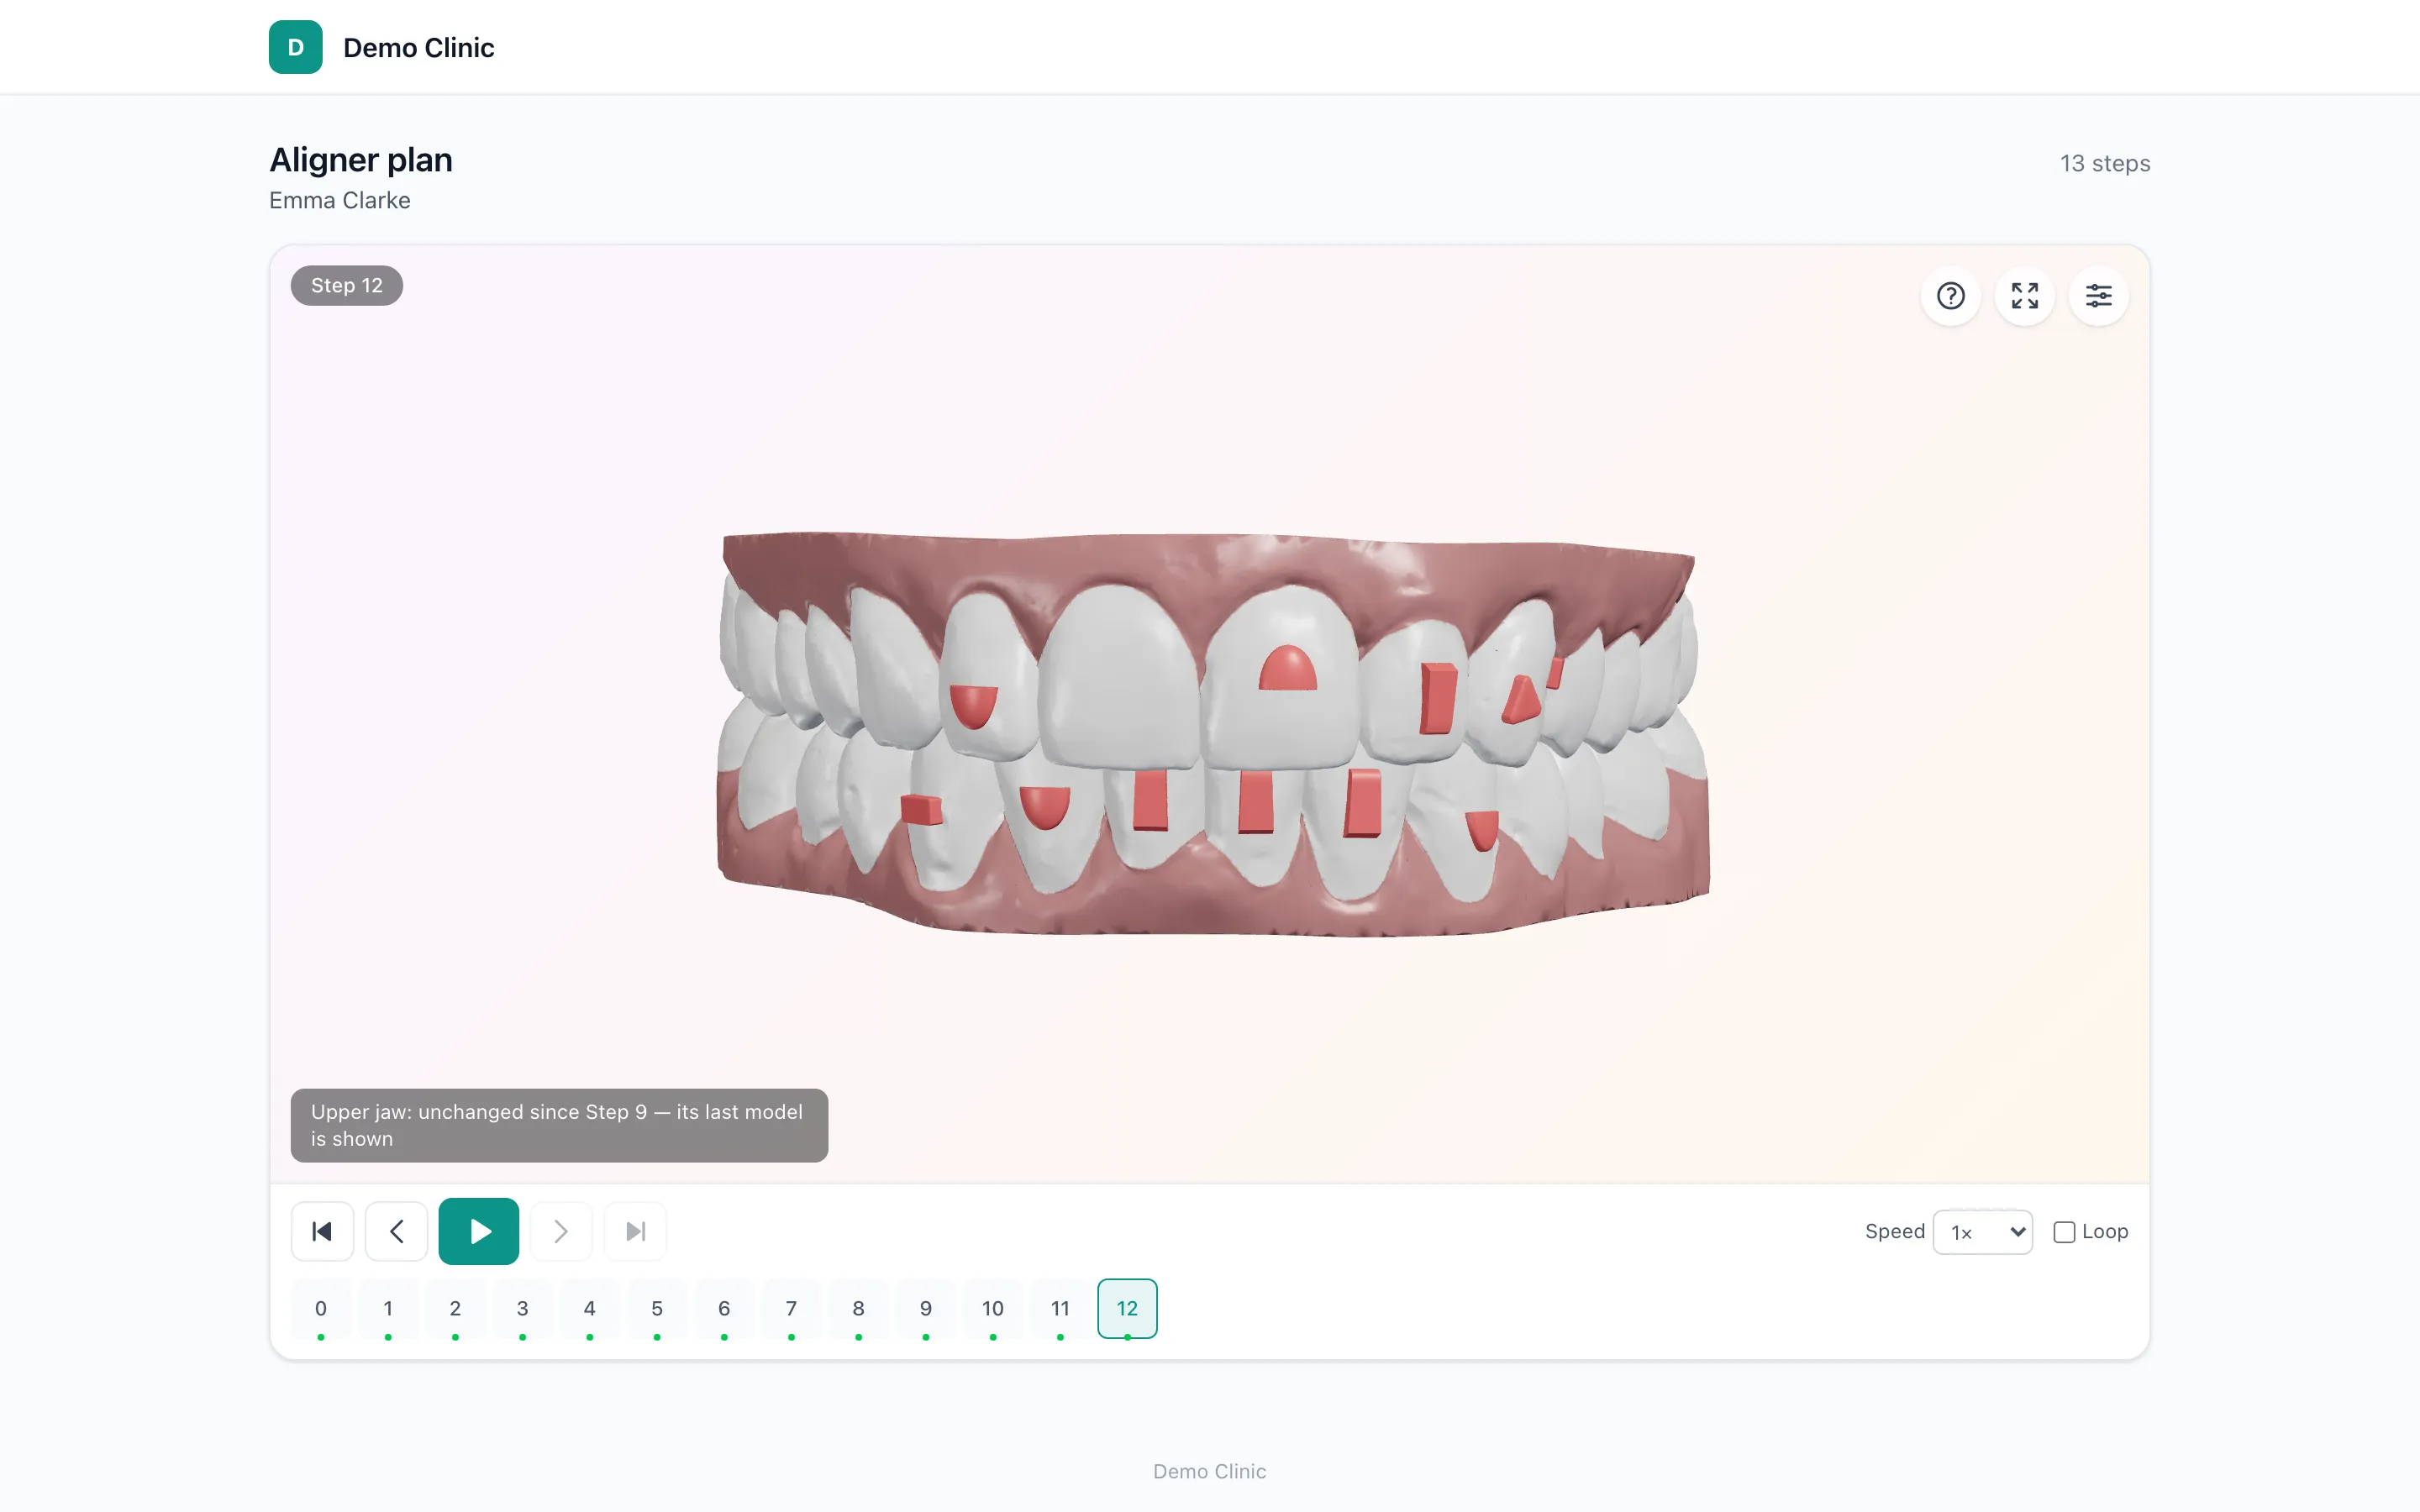Click patient name Emma Clarke
This screenshot has width=2420, height=1512.
point(340,200)
